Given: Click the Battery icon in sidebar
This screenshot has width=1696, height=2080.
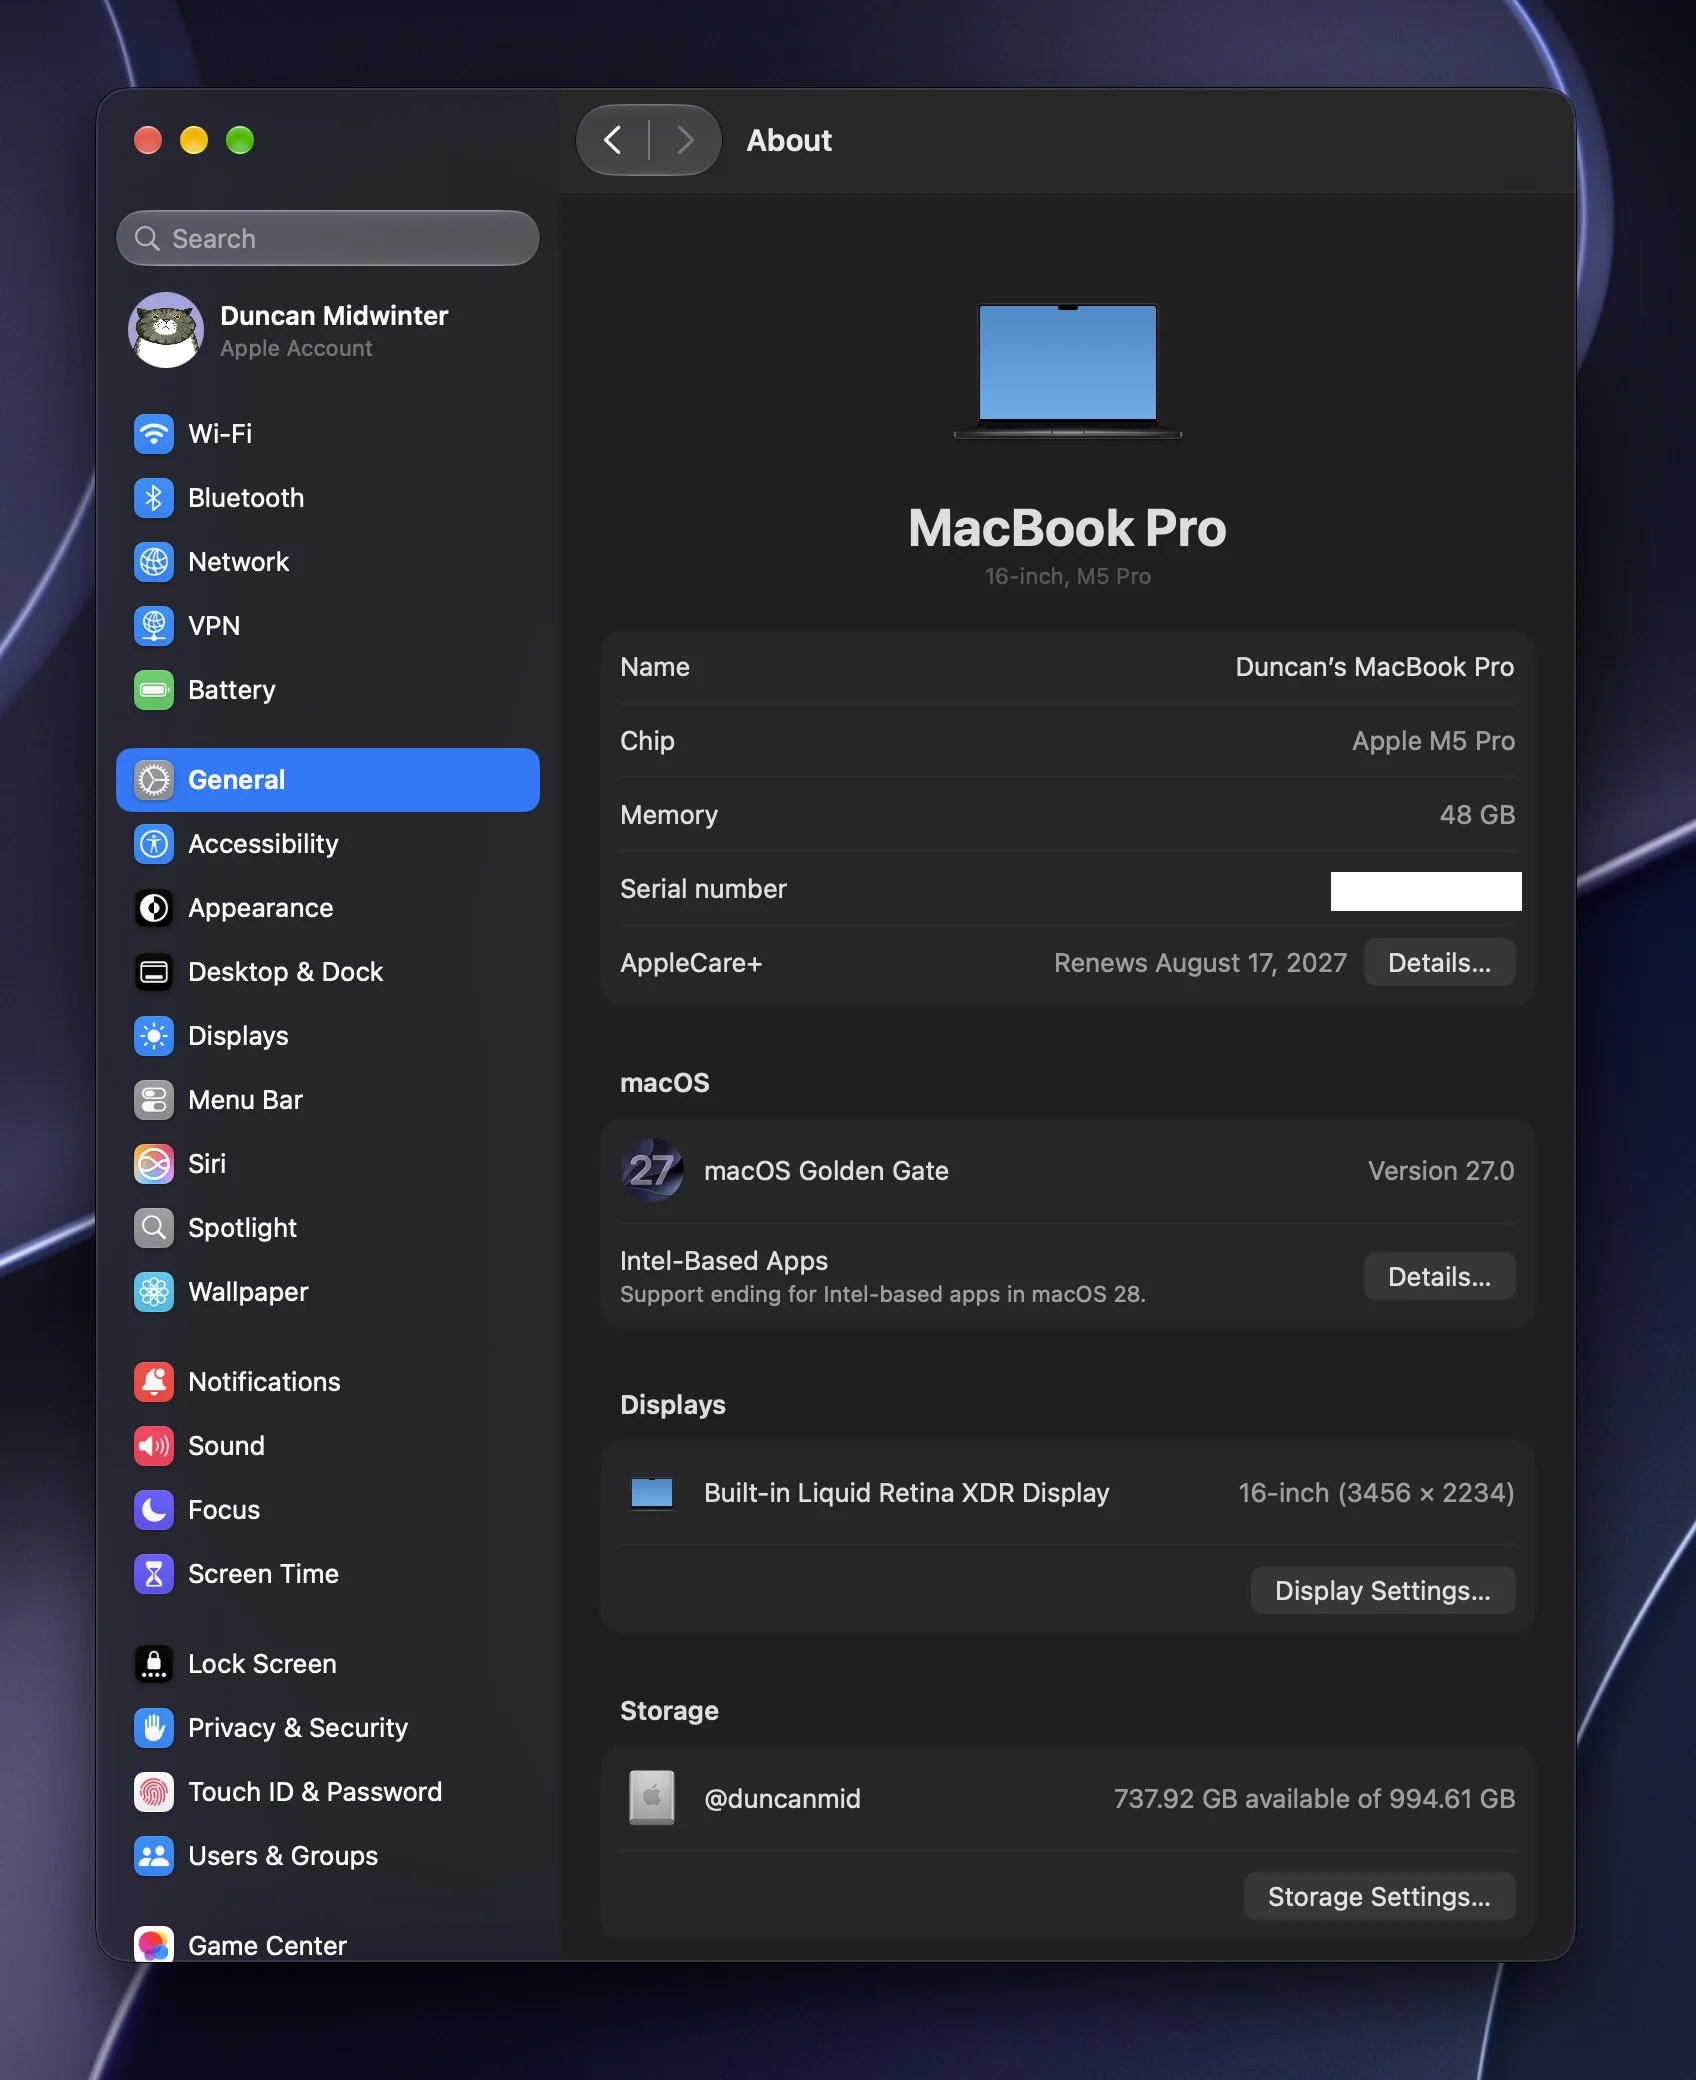Looking at the screenshot, I should point(154,690).
